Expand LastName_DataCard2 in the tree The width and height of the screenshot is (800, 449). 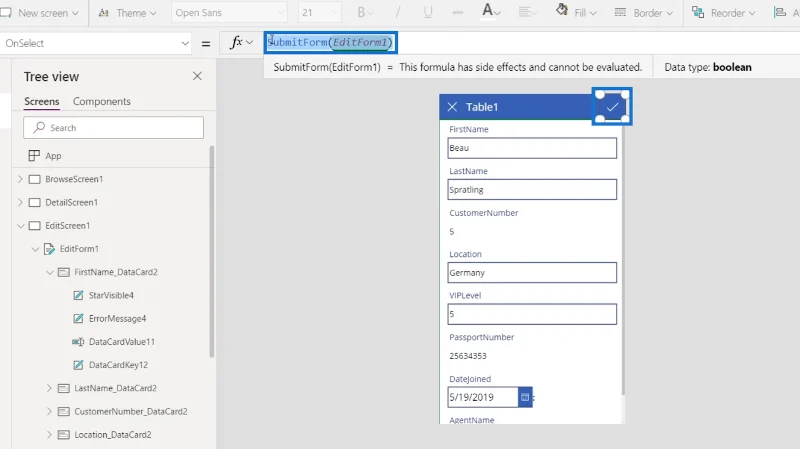click(x=49, y=388)
